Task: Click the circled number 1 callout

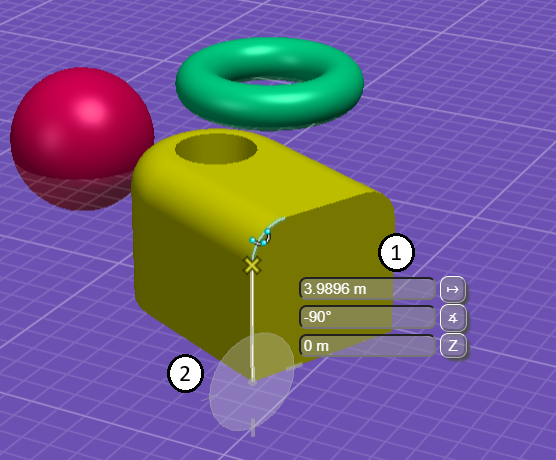Action: (396, 253)
